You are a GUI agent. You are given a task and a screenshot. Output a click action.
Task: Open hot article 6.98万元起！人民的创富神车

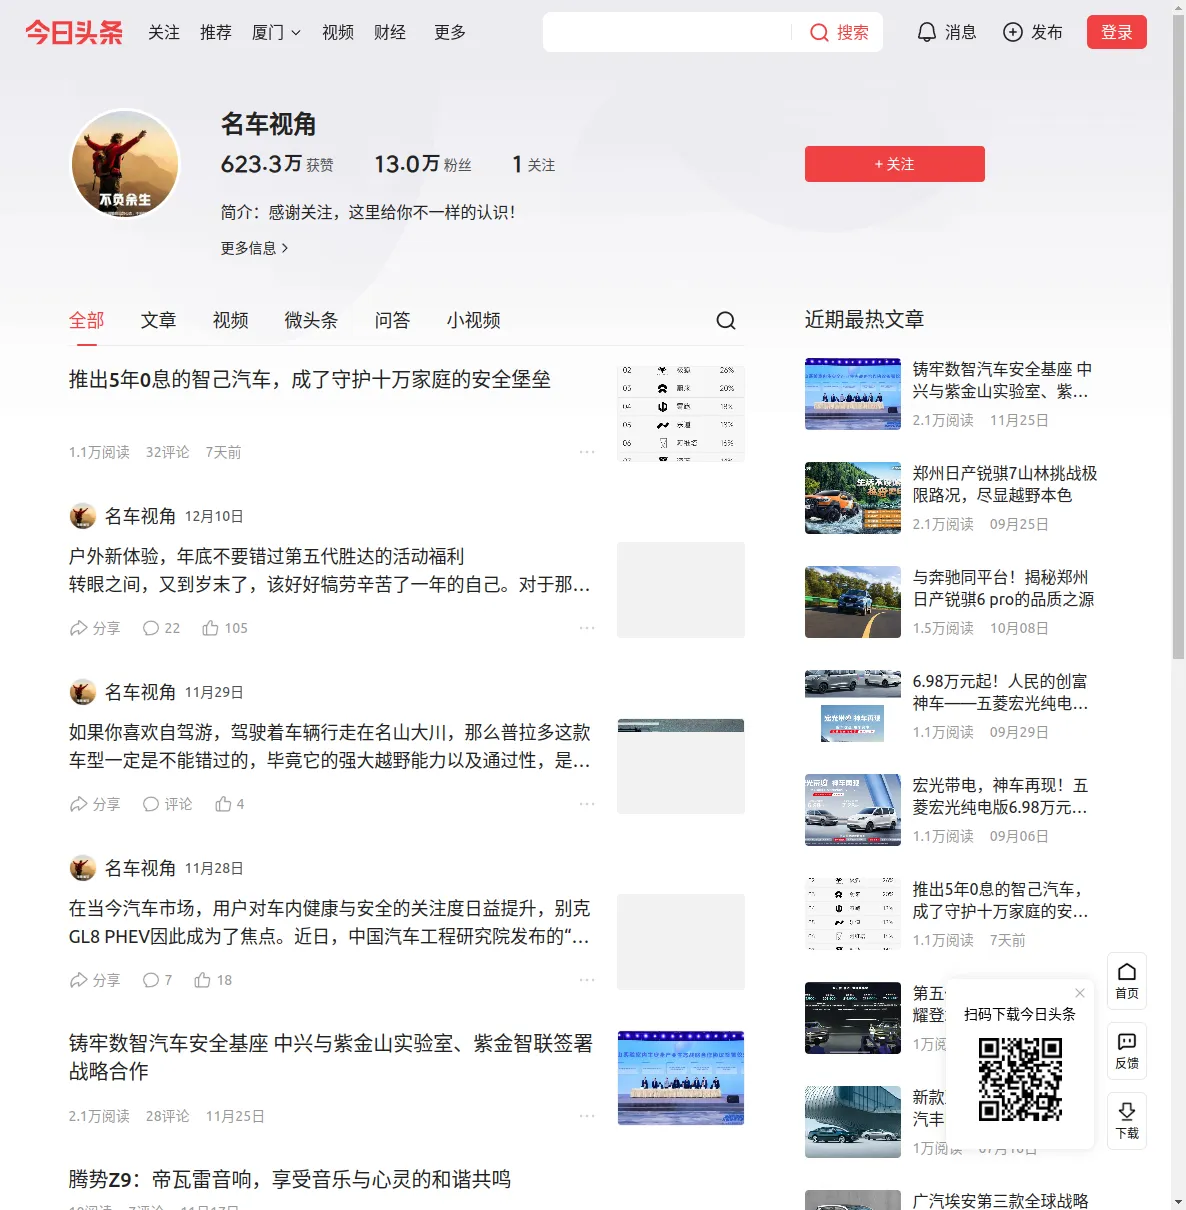point(1001,692)
